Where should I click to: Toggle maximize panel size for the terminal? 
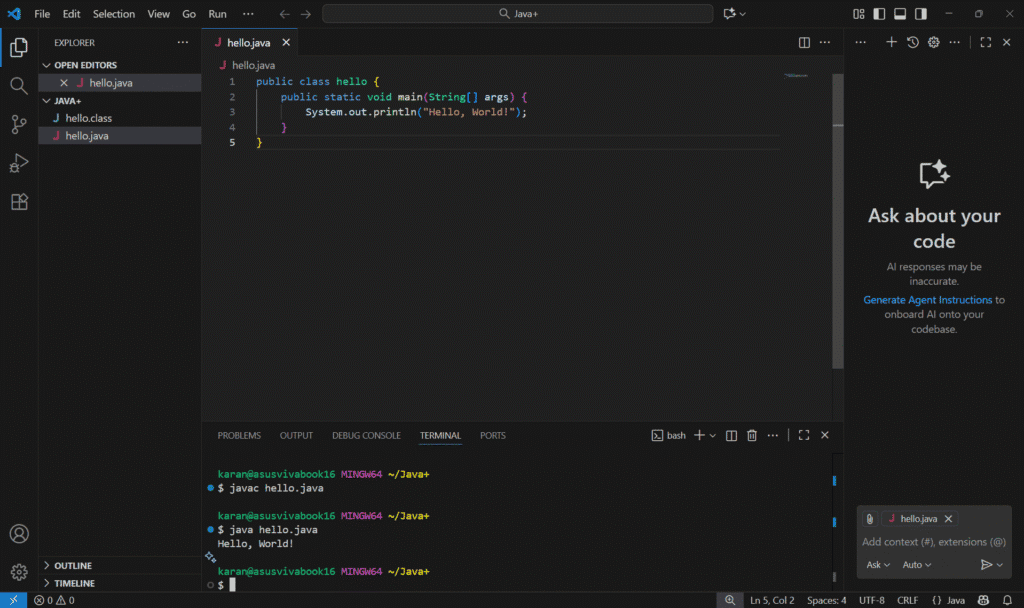[x=803, y=435]
